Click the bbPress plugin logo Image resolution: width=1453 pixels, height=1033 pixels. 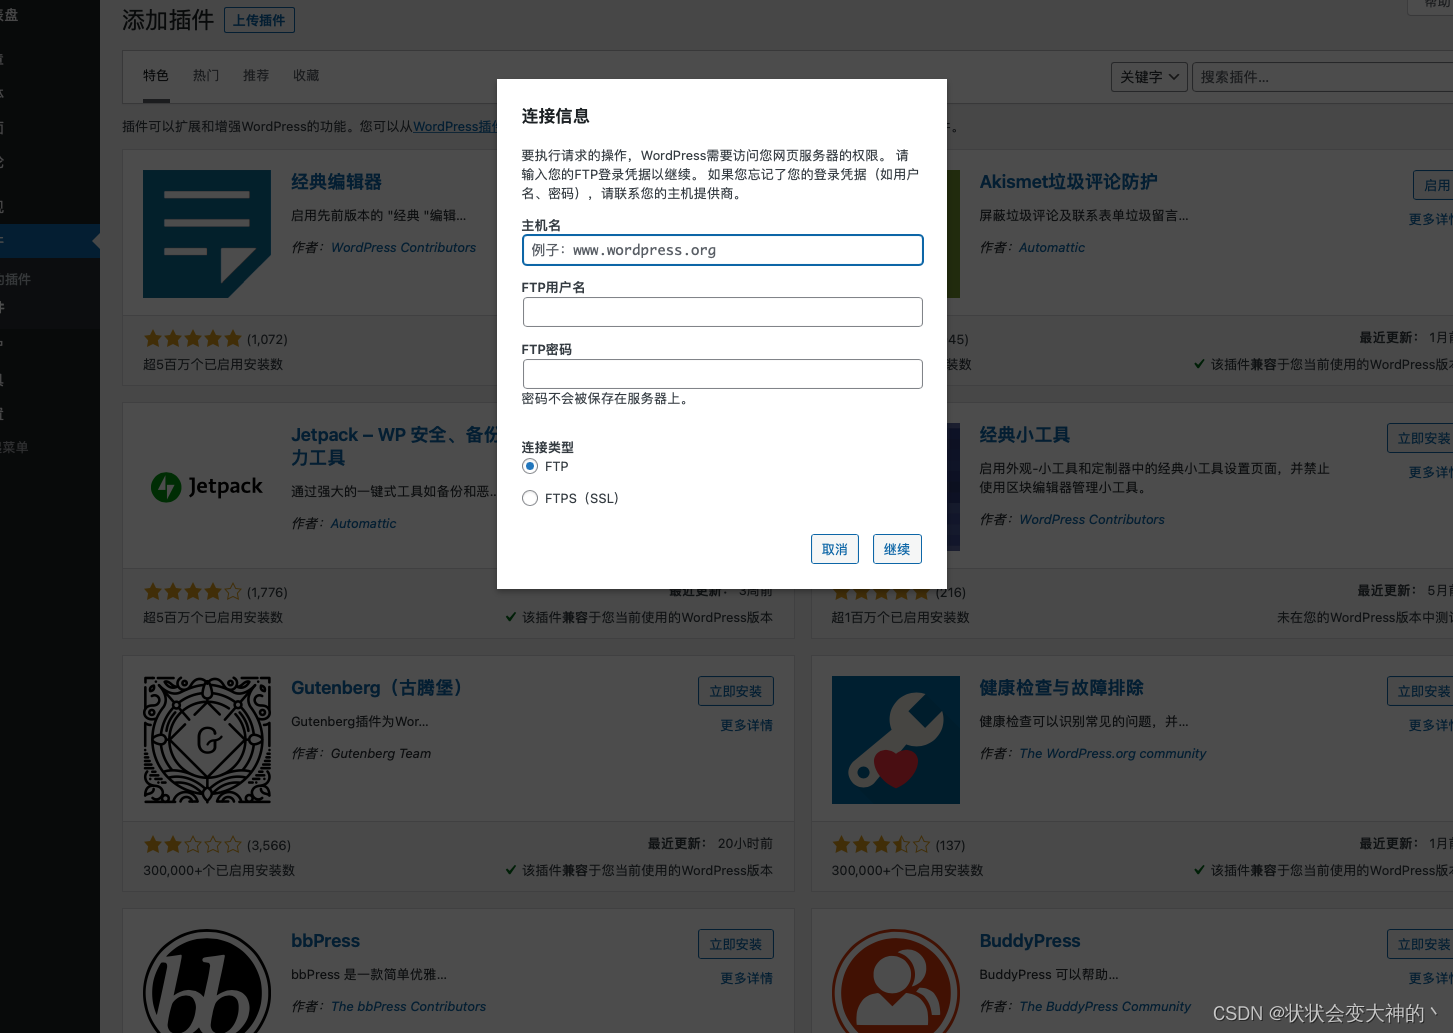[x=207, y=981]
